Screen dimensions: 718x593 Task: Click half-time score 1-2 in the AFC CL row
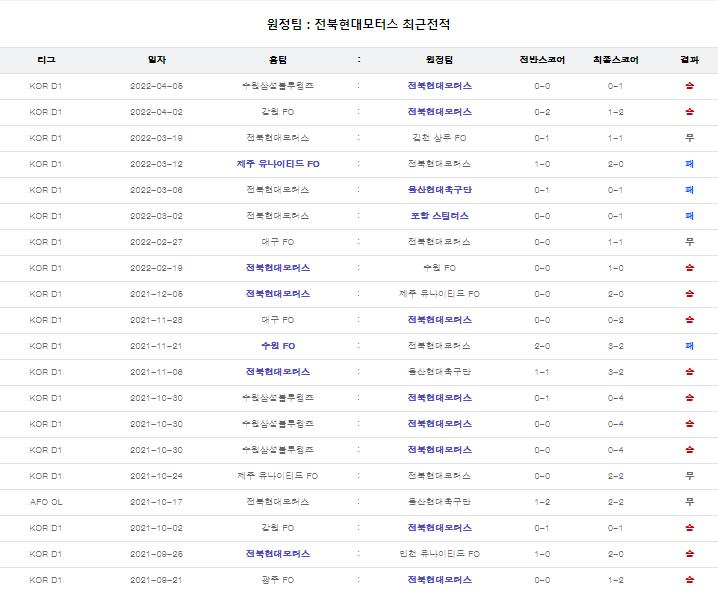tap(542, 502)
